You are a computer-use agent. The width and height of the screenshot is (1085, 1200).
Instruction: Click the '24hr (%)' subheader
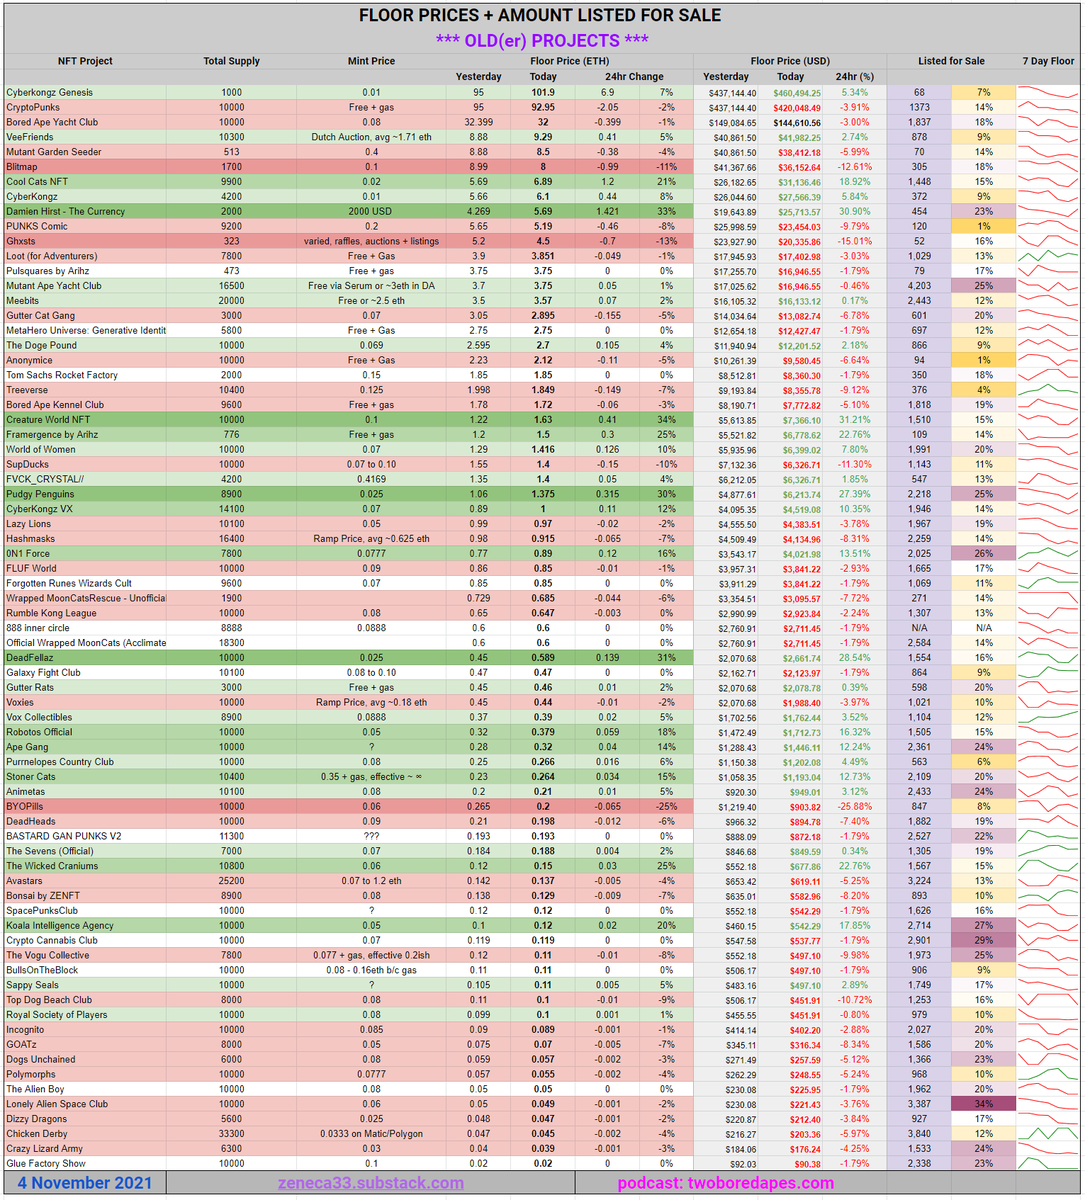[853, 77]
